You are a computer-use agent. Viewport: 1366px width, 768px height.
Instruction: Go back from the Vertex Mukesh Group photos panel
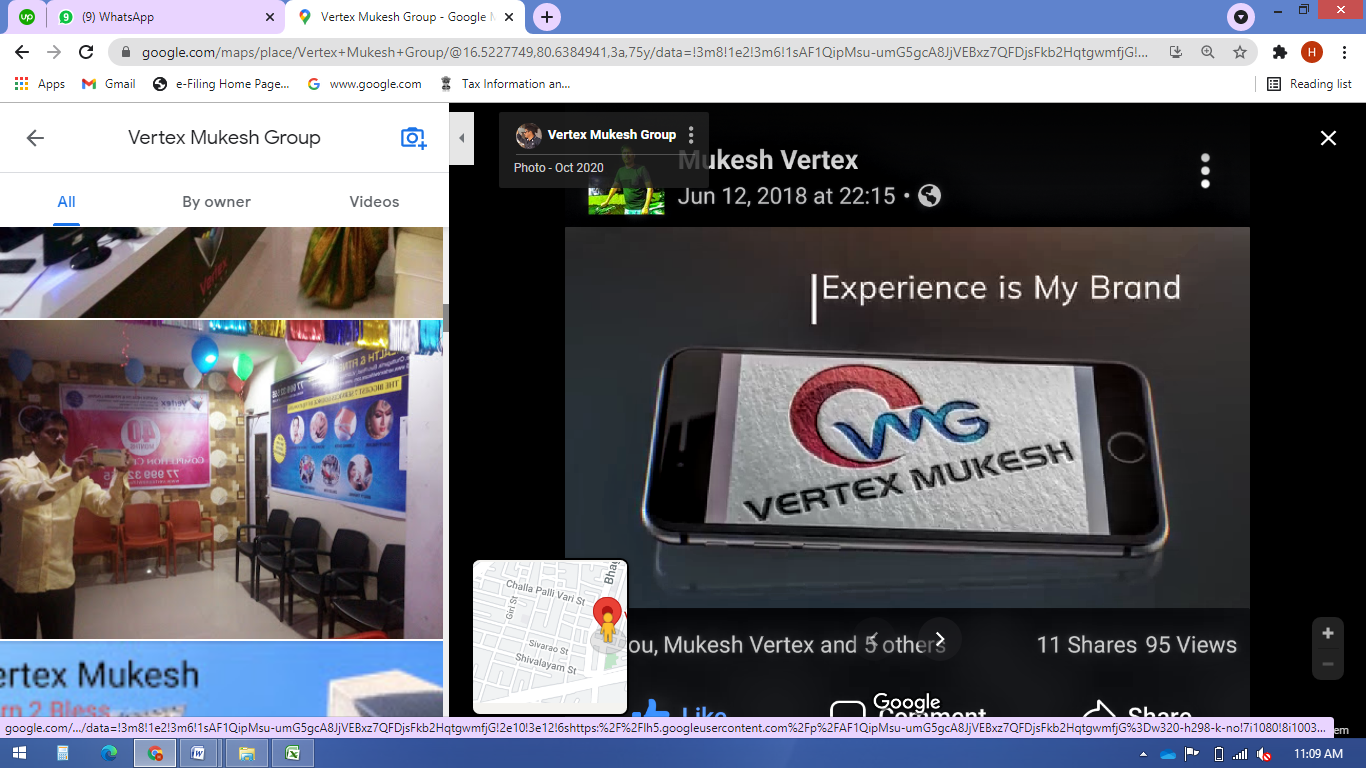(x=35, y=138)
